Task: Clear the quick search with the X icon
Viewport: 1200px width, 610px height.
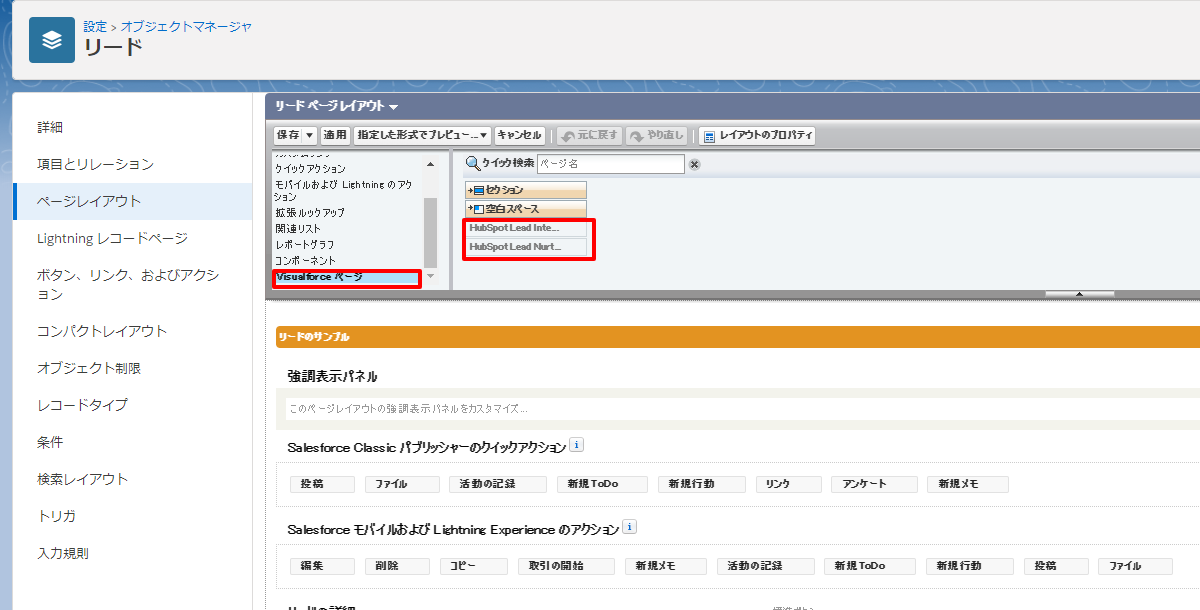Action: (695, 165)
